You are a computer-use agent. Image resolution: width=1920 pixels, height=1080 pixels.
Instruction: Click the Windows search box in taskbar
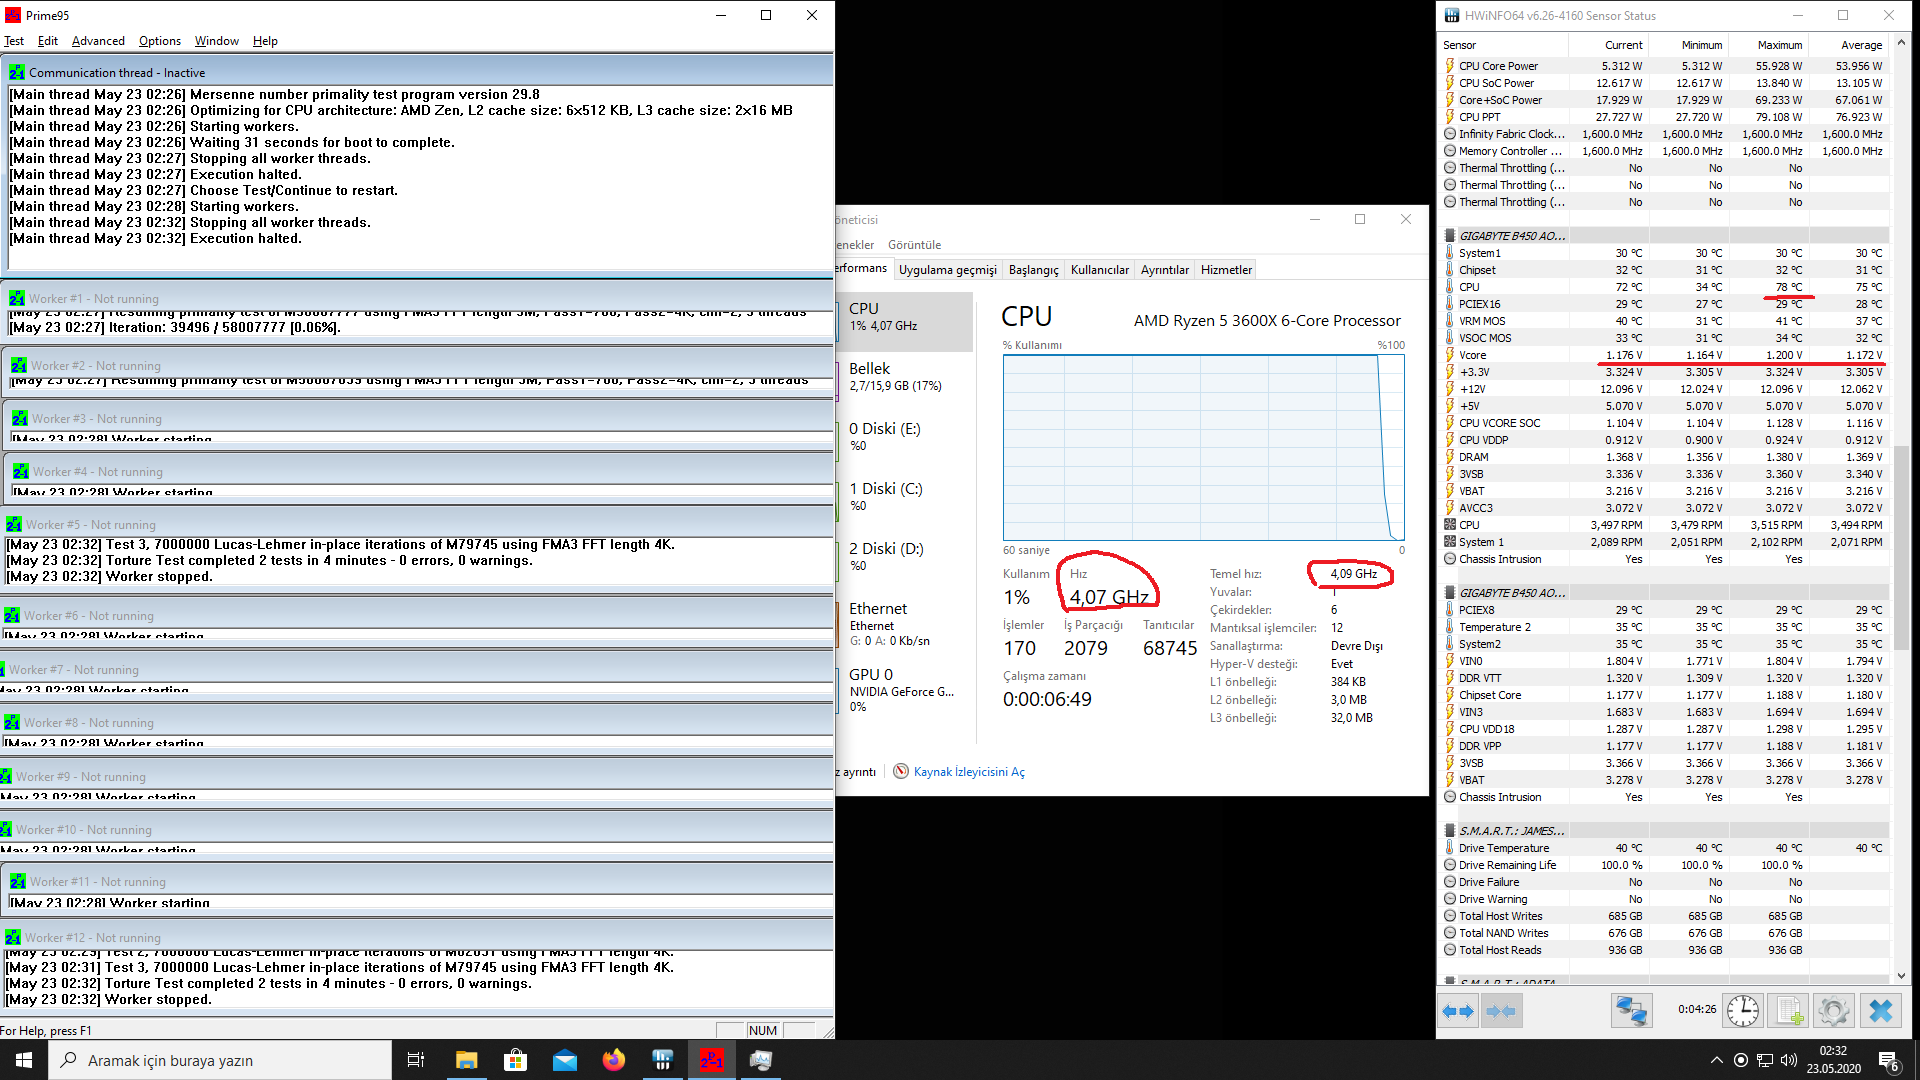220,1060
